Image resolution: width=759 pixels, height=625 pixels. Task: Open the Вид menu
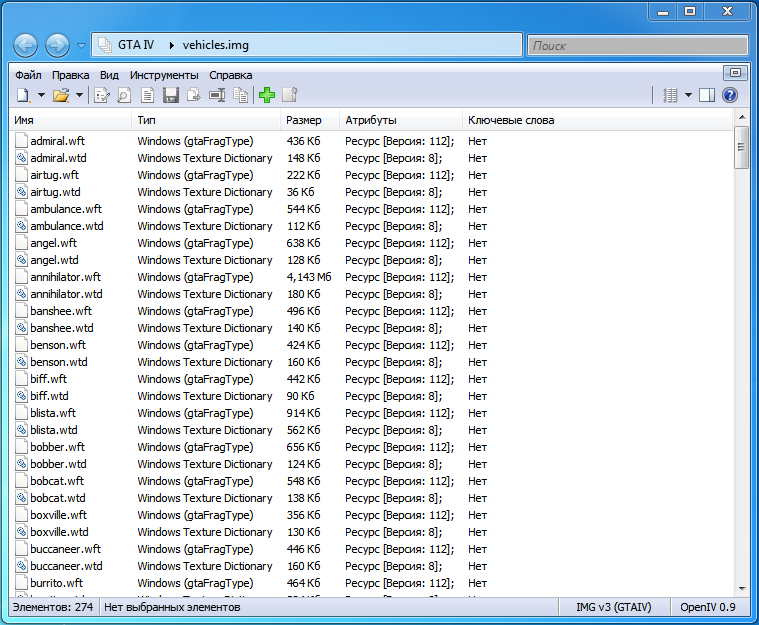tap(109, 75)
